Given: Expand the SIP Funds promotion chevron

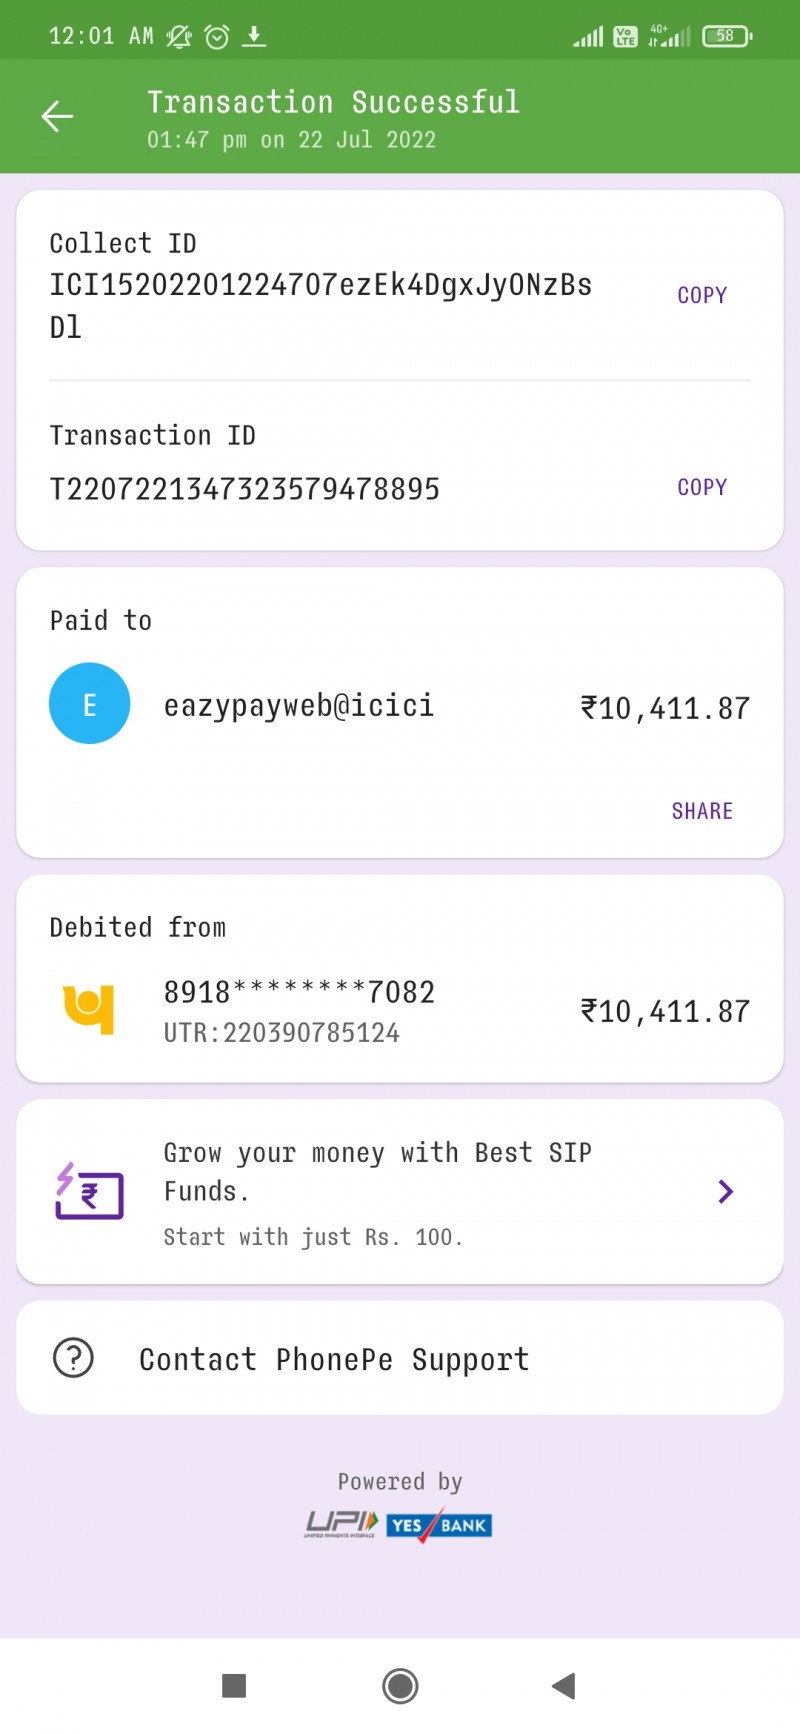Looking at the screenshot, I should (x=726, y=1191).
